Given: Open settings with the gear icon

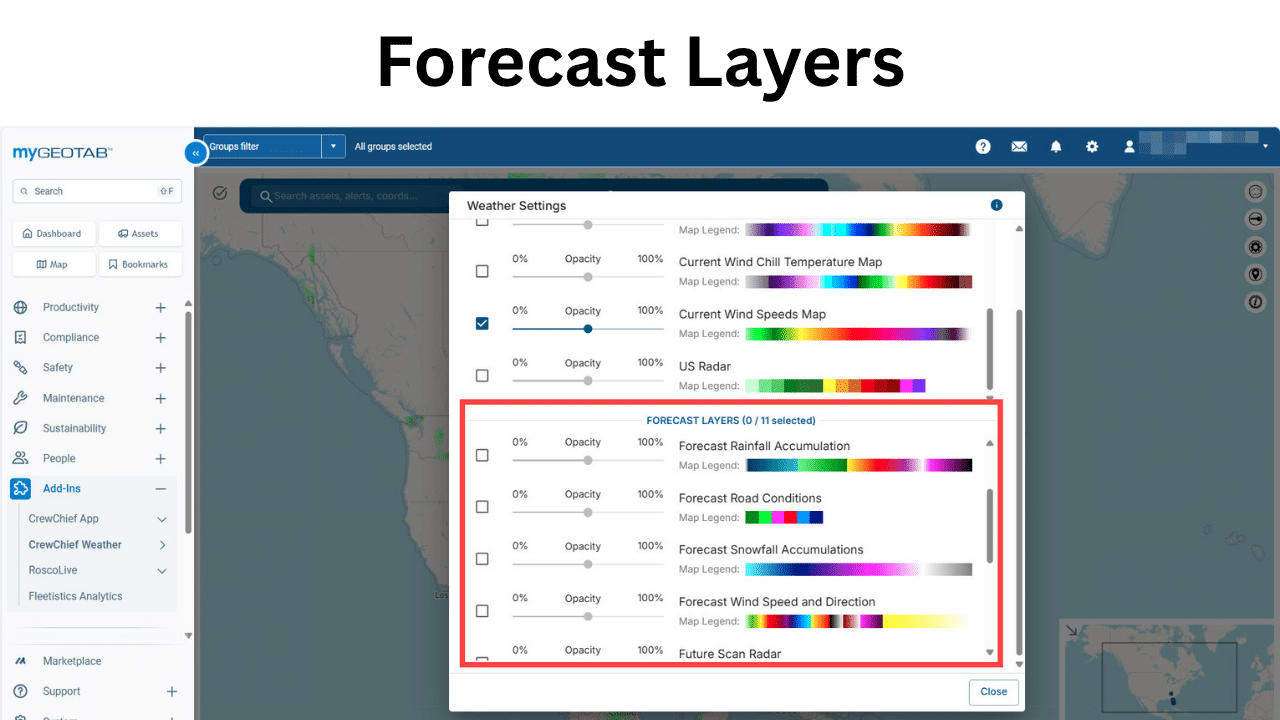Looking at the screenshot, I should pos(1091,146).
